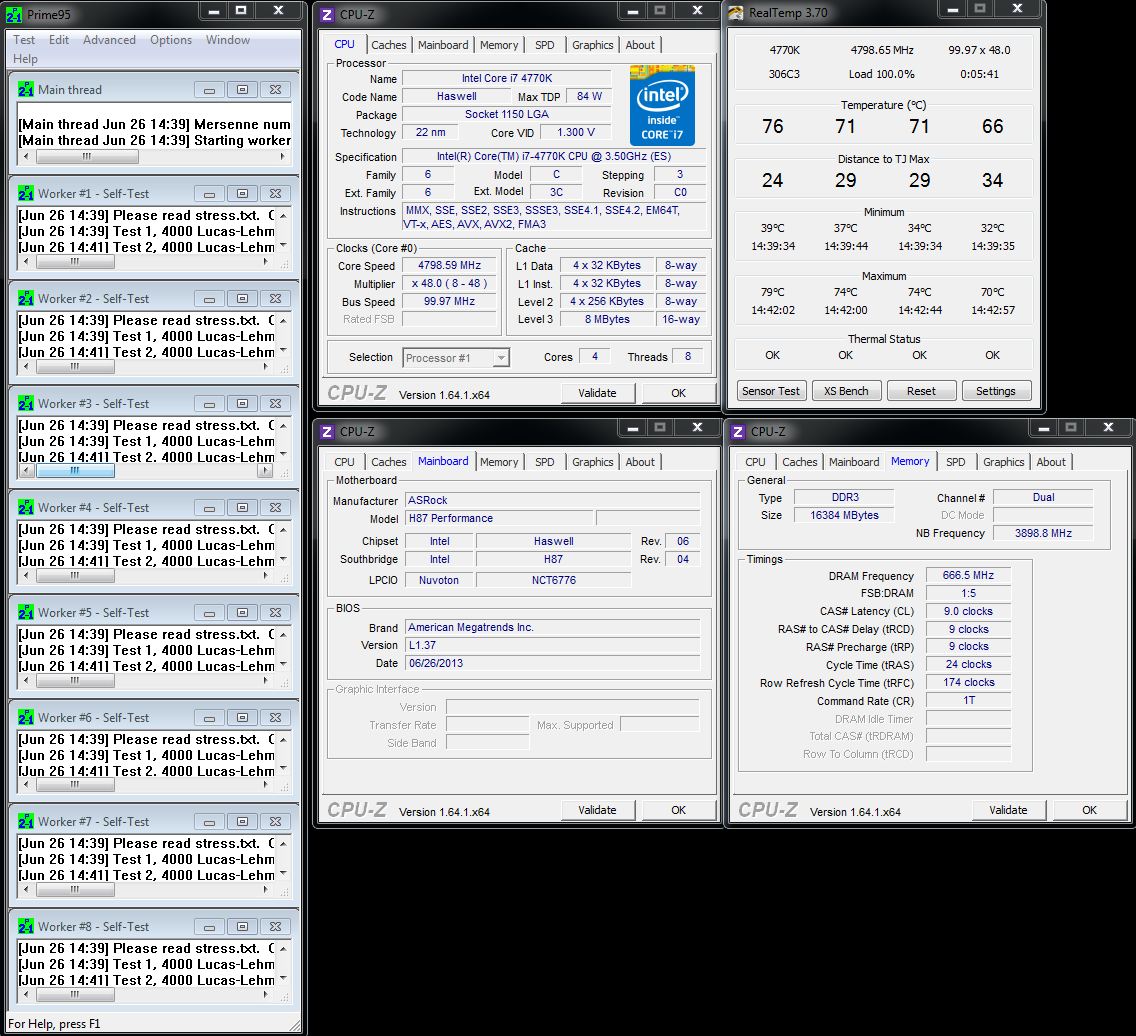The image size is (1136, 1036).
Task: Click the Worker #8 window icon
Action: [x=25, y=926]
